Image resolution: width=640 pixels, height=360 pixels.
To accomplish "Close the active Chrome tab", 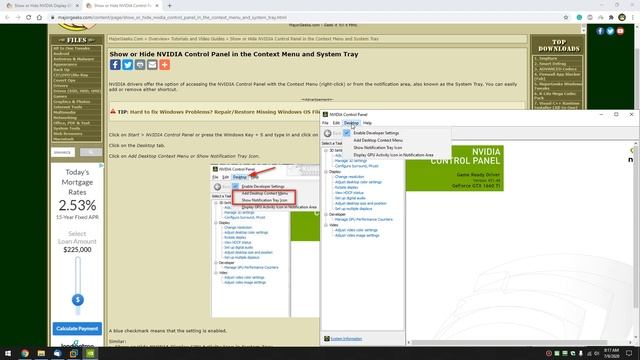I will 157,6.
